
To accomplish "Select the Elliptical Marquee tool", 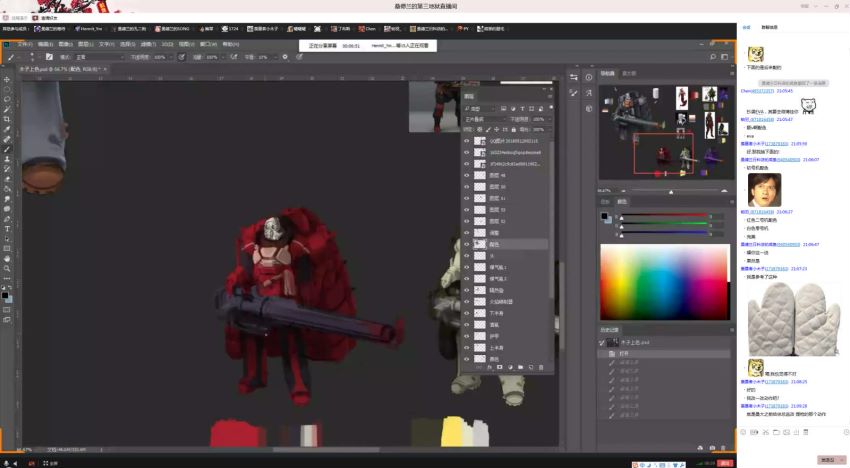I will (x=7, y=89).
